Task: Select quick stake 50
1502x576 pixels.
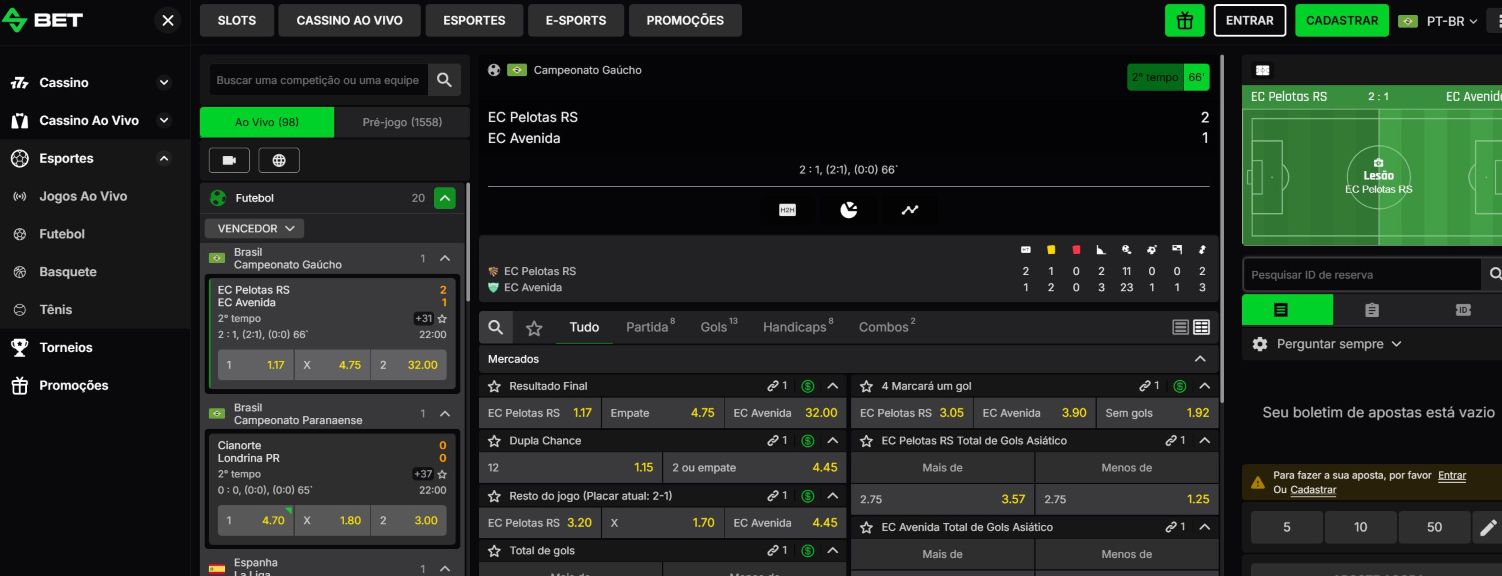Action: click(1435, 527)
